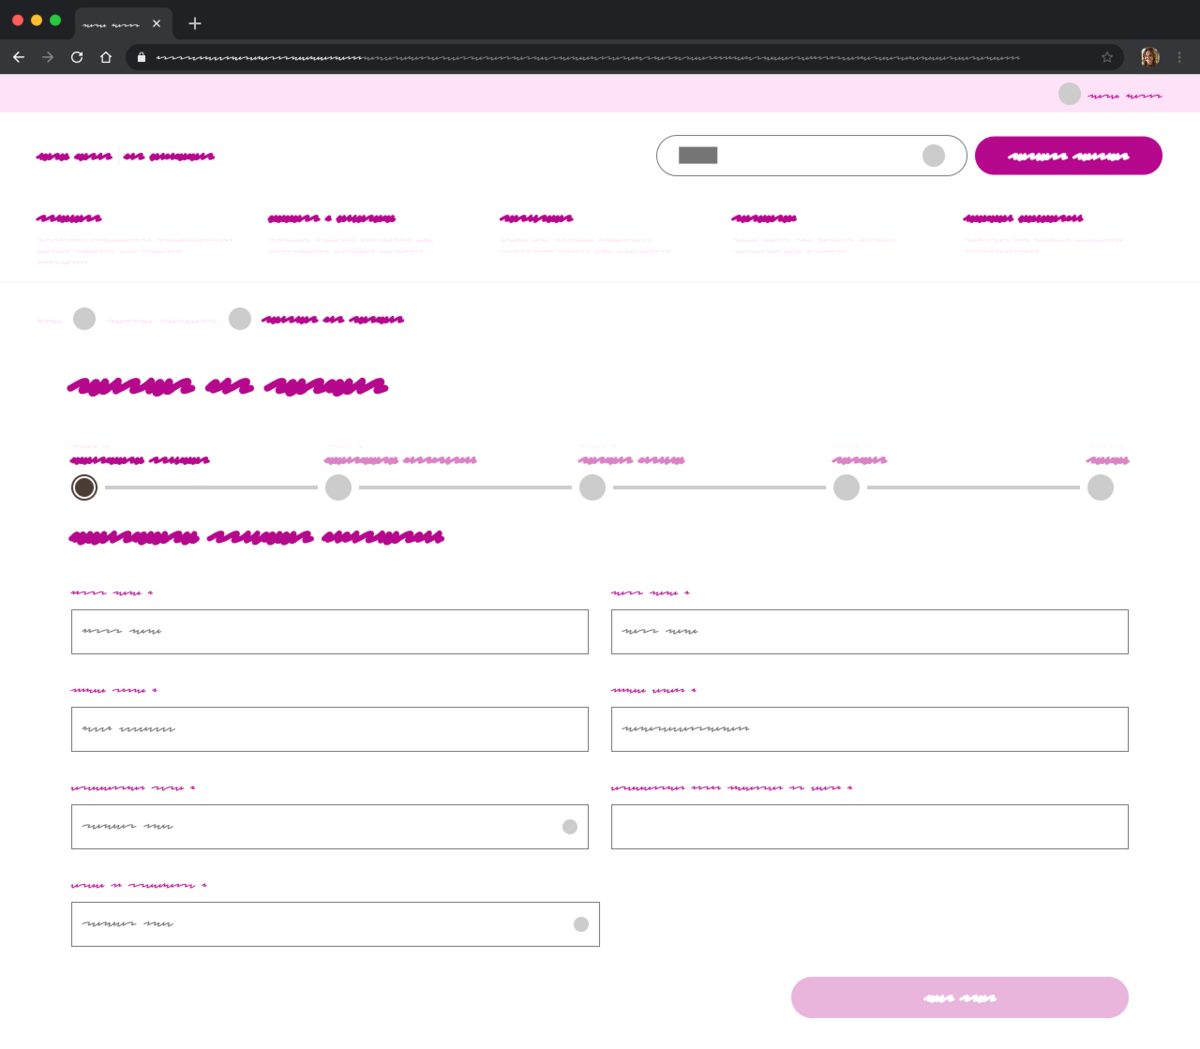Reload the page with the refresh icon
Screen dimensions: 1200x1049
coord(77,57)
